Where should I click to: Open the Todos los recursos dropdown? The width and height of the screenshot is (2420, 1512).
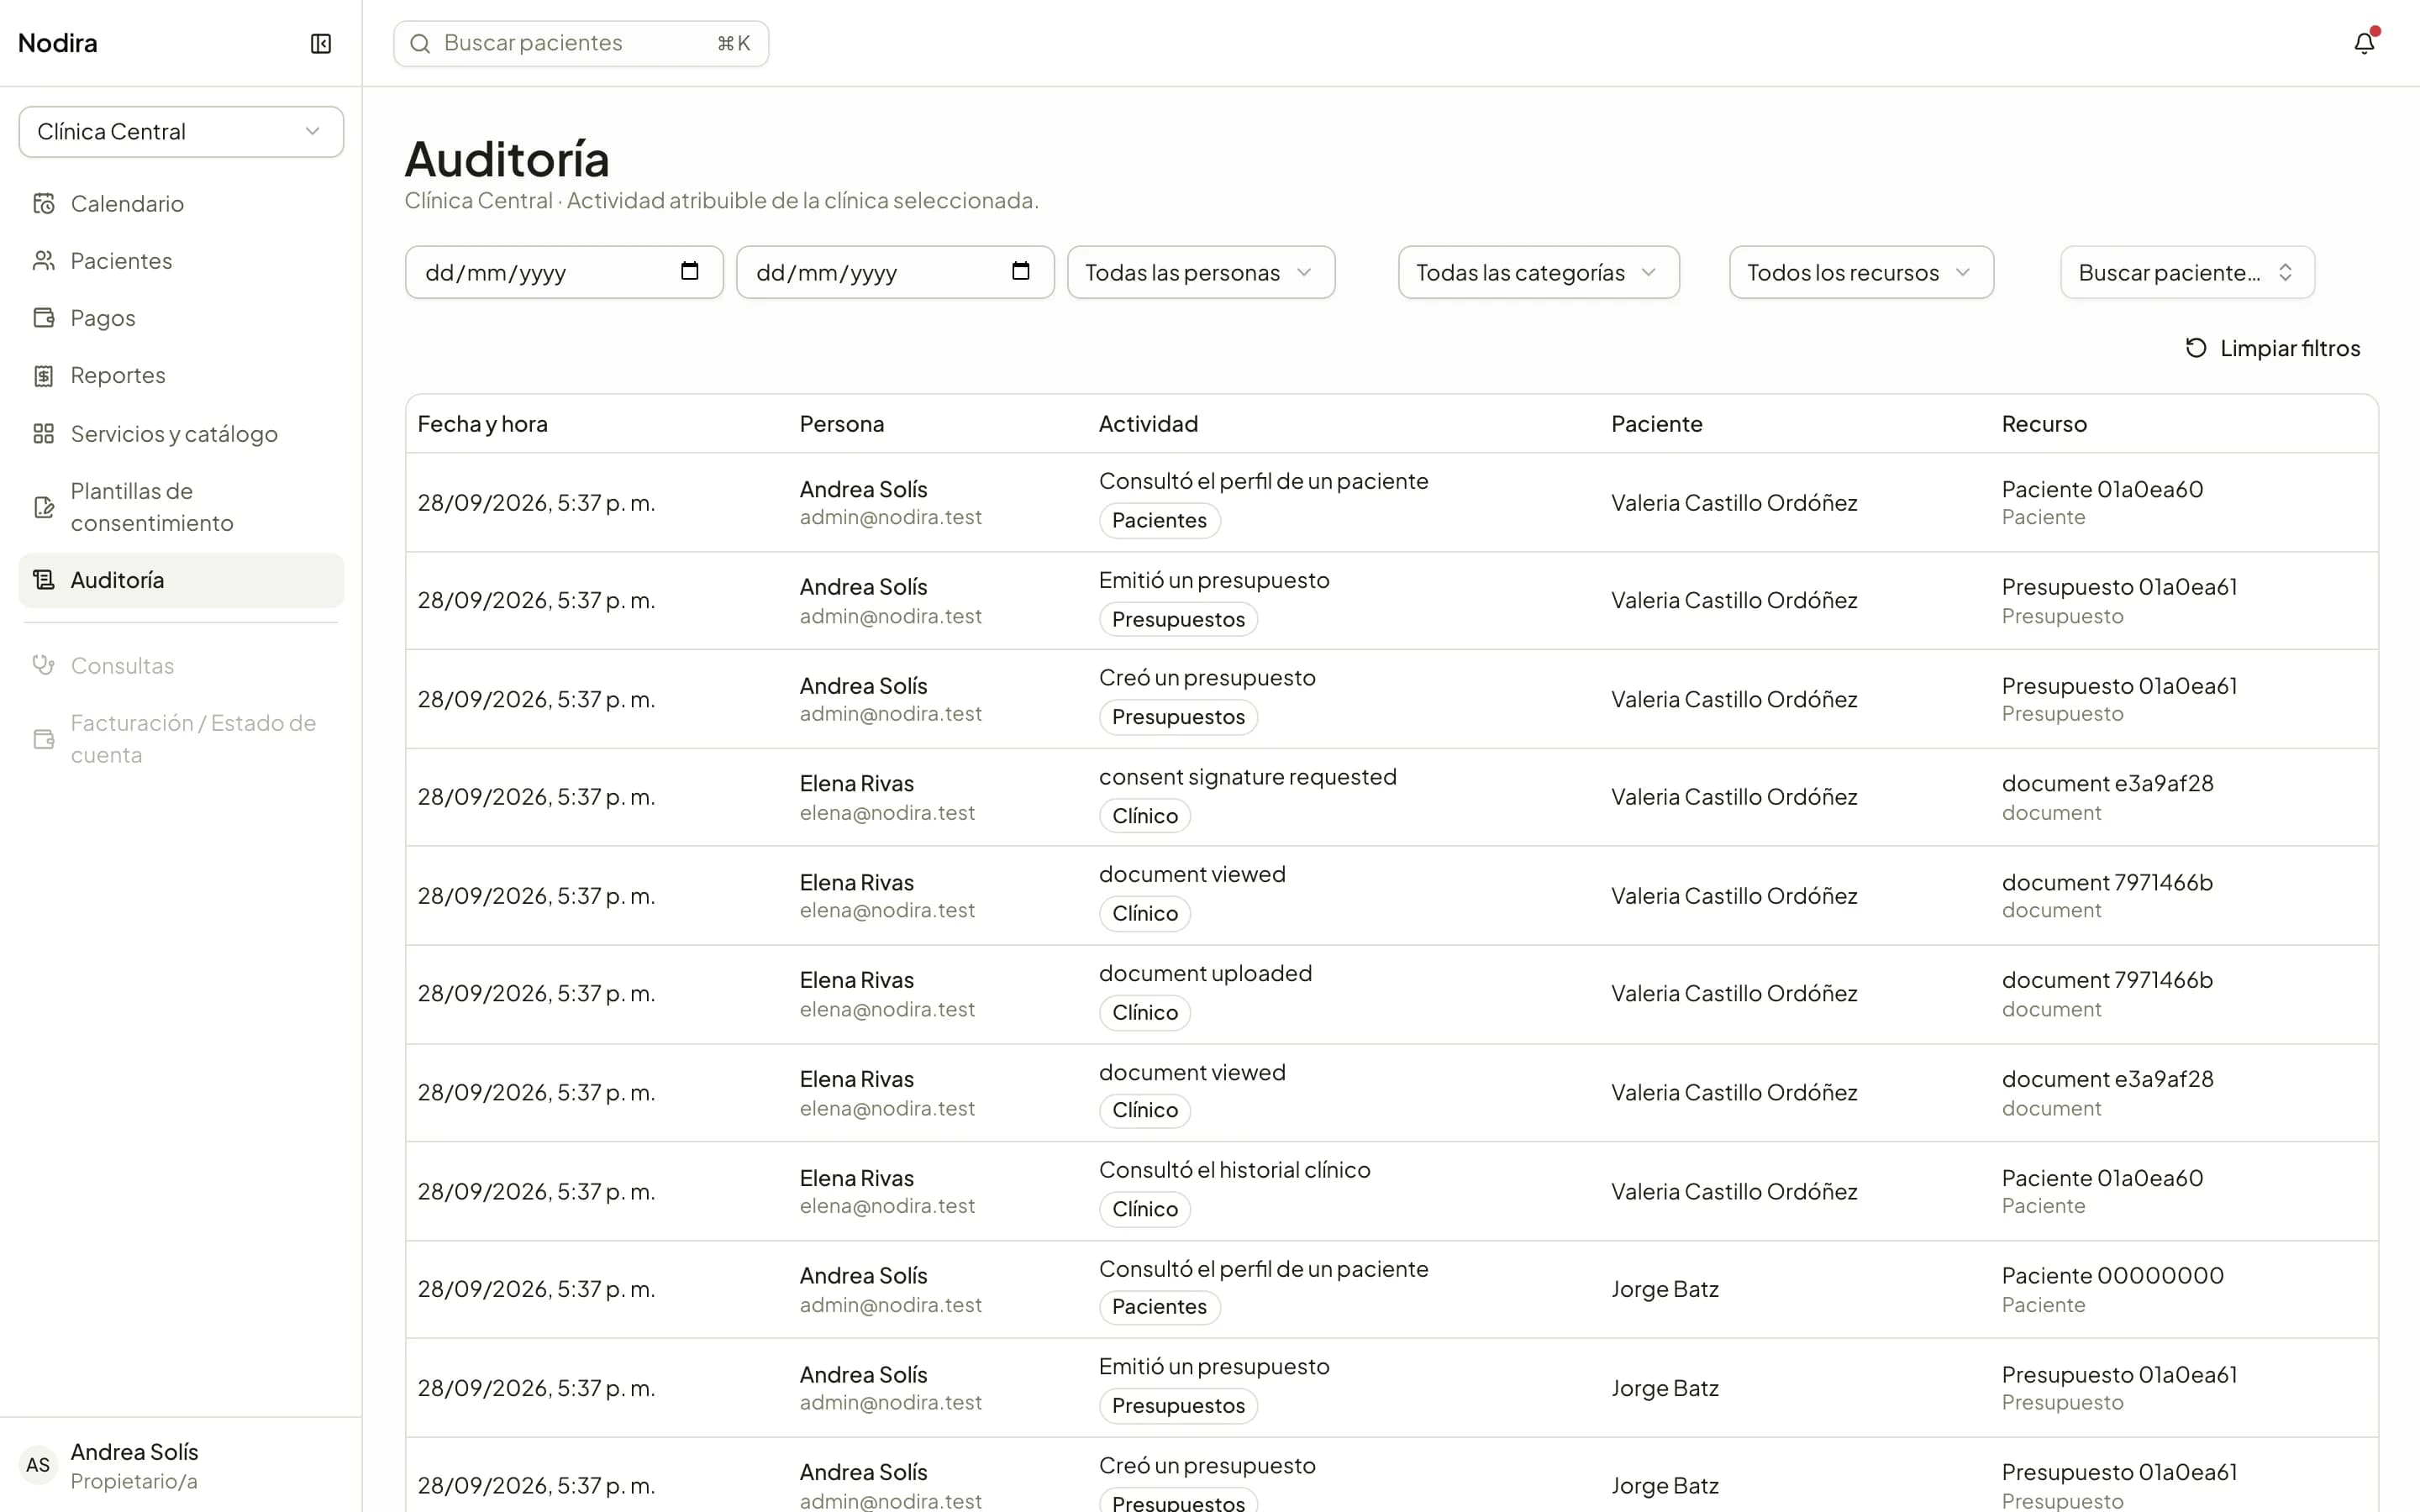tap(1861, 272)
